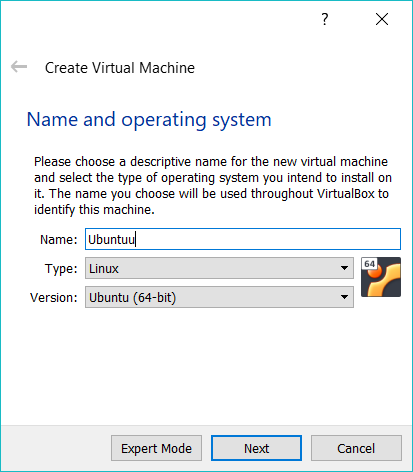Open the help question mark
The image size is (413, 472).
(x=325, y=19)
